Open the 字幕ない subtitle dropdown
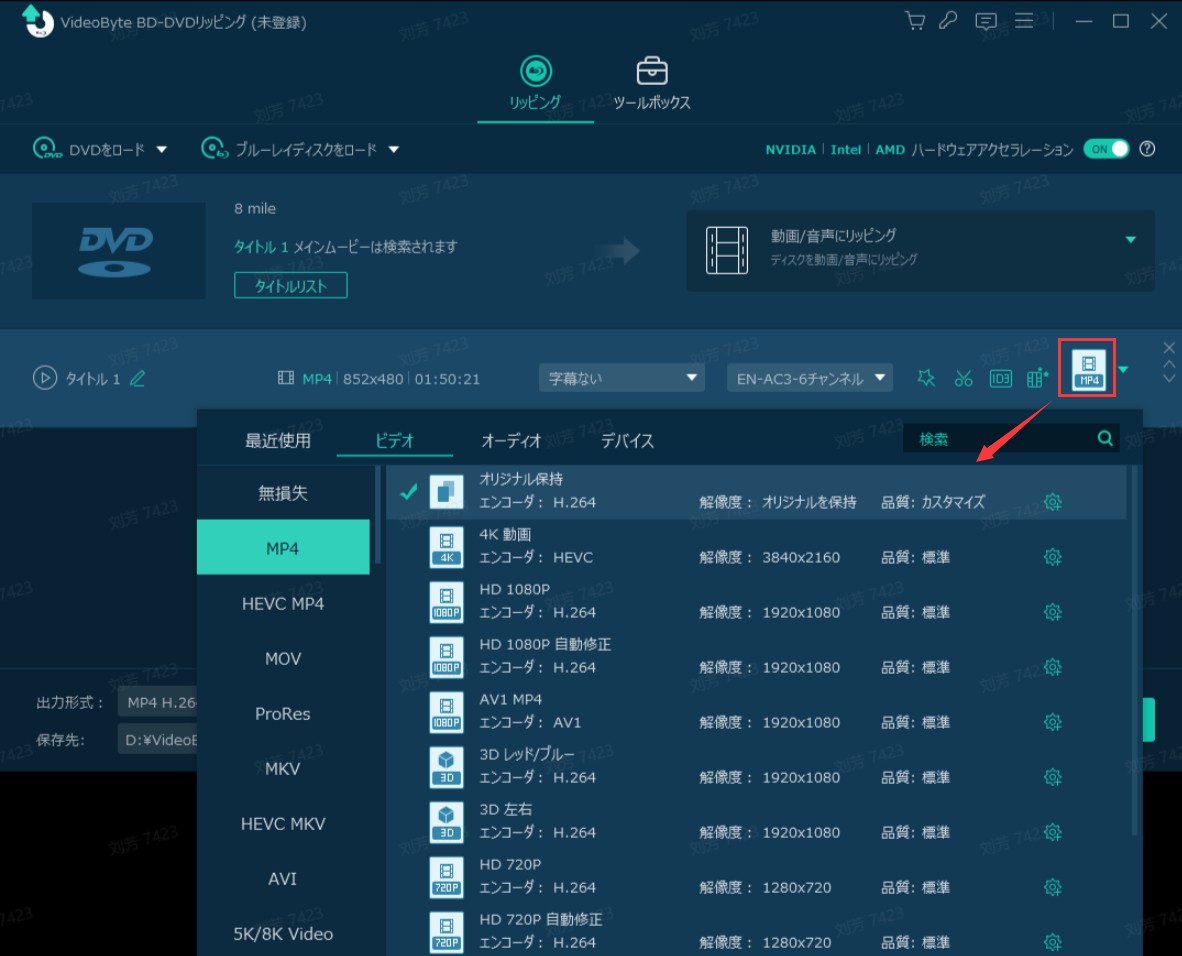This screenshot has height=956, width=1182. (621, 378)
